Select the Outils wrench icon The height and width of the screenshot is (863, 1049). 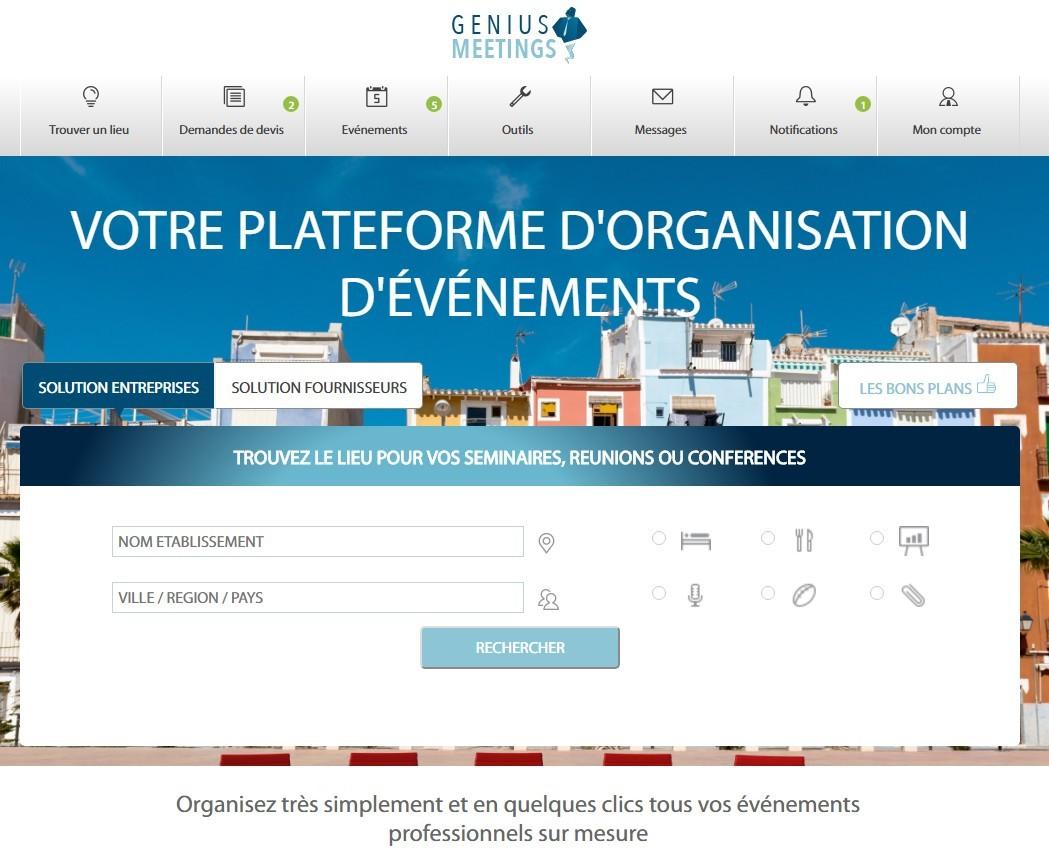click(520, 96)
